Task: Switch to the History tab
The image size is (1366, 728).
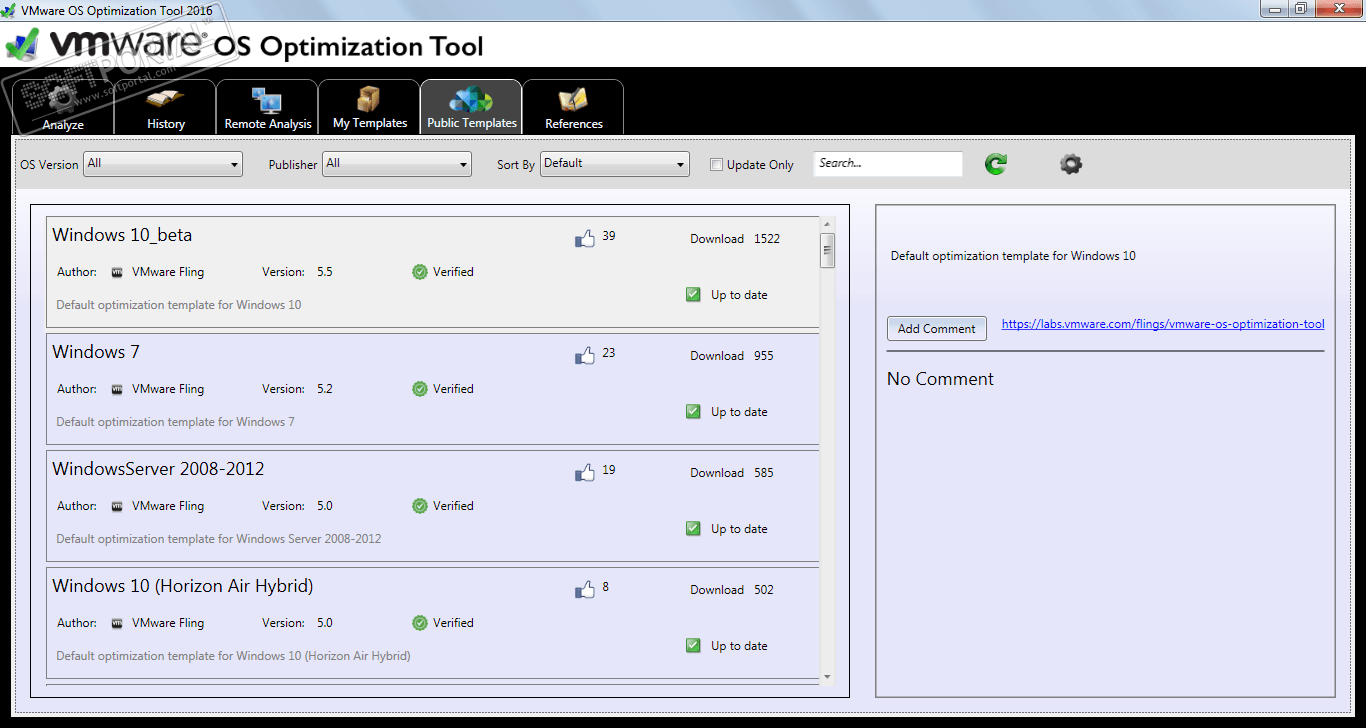Action: [165, 107]
